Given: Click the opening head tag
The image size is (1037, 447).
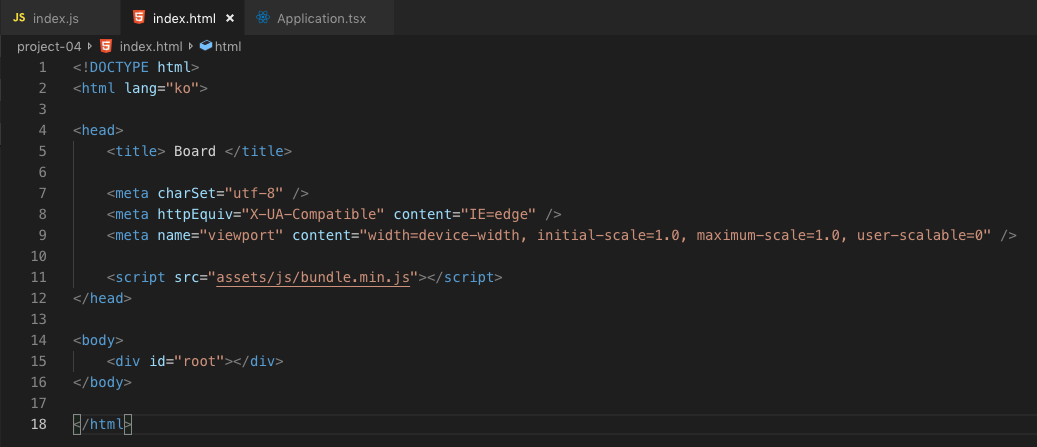Looking at the screenshot, I should 99,130.
